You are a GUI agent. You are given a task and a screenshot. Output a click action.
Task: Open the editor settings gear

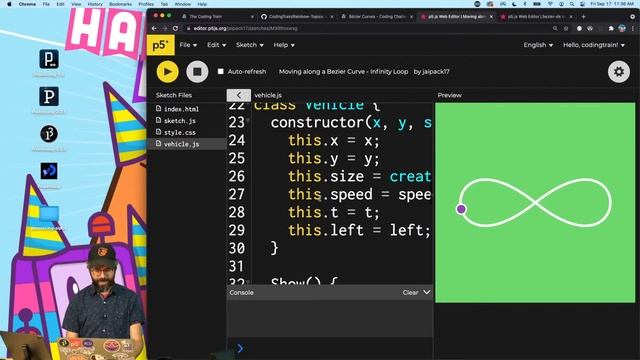[x=619, y=71]
